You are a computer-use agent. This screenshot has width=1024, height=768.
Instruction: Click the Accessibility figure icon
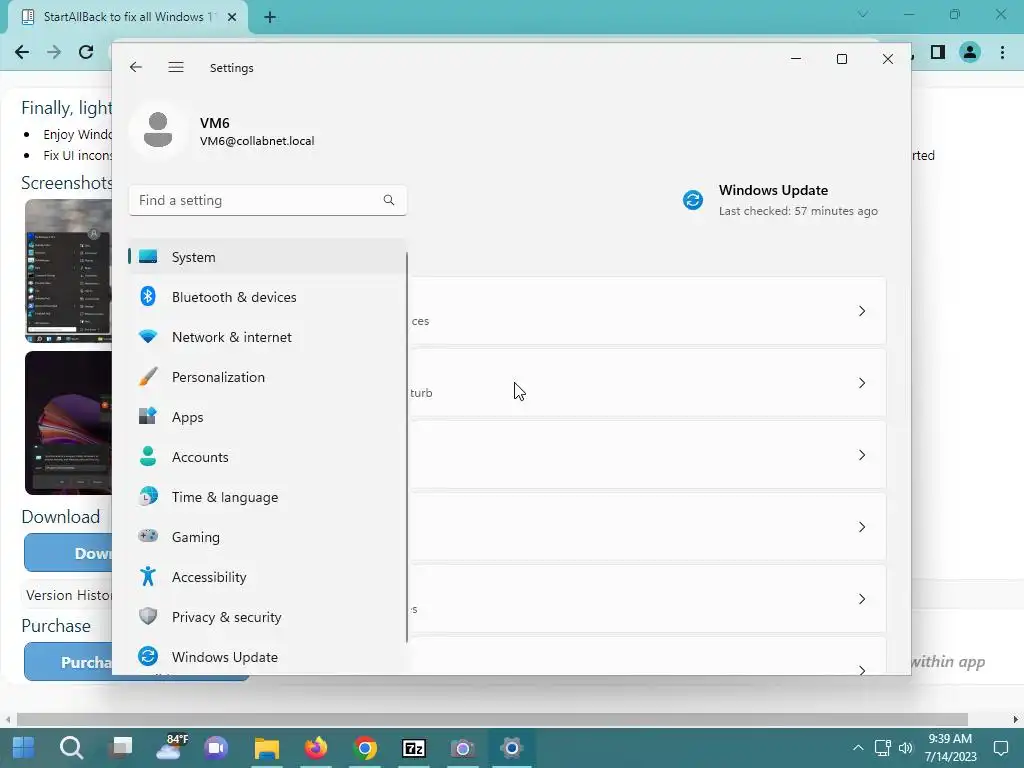pos(148,576)
